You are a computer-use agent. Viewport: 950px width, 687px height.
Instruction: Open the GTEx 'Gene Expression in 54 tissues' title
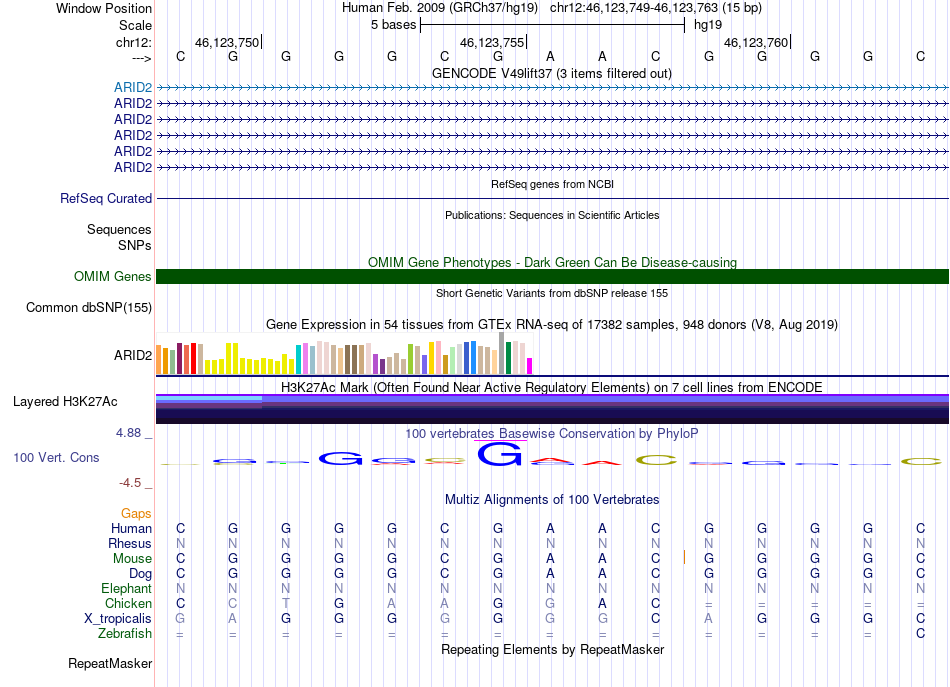click(552, 324)
